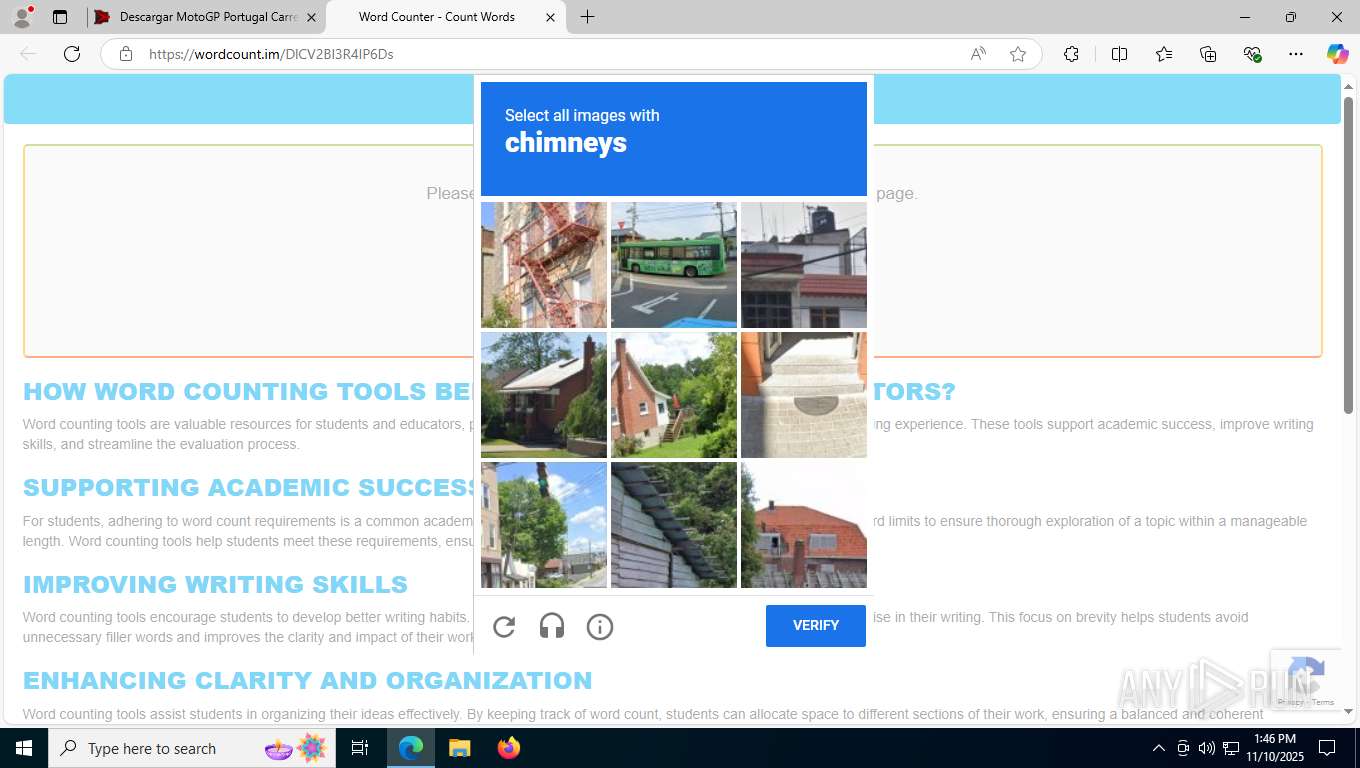View site information lock icon
The height and width of the screenshot is (768, 1360).
pyautogui.click(x=126, y=54)
